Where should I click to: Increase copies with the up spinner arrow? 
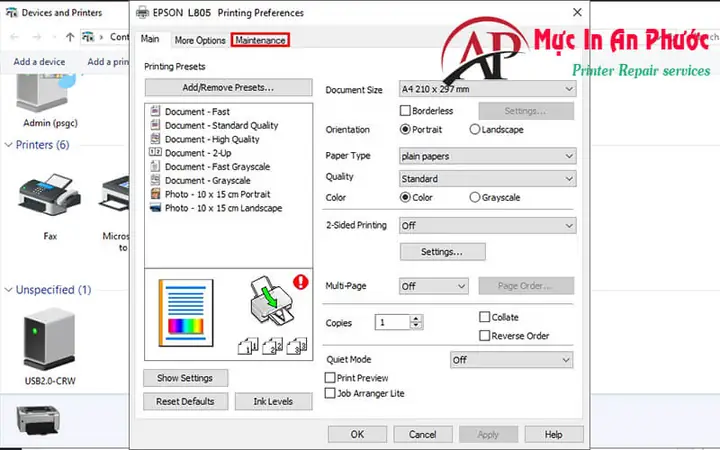click(416, 318)
